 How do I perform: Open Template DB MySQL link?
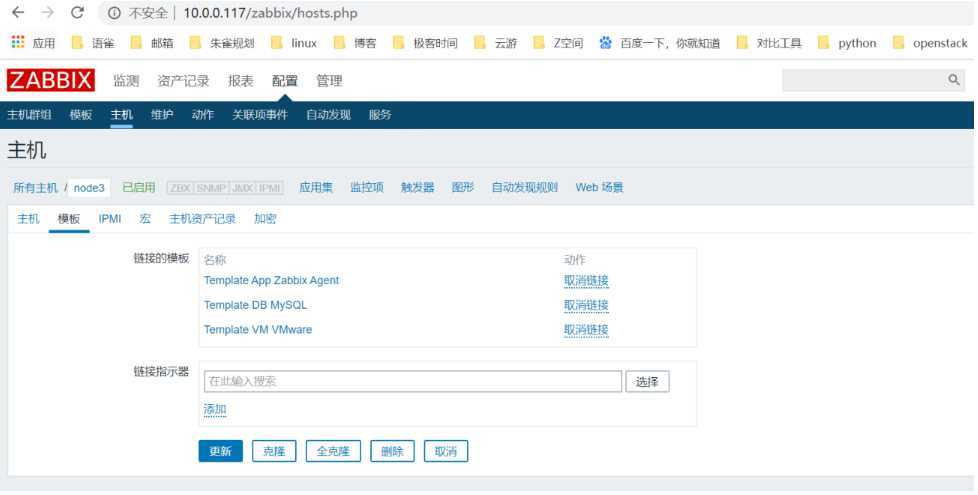[x=255, y=305]
